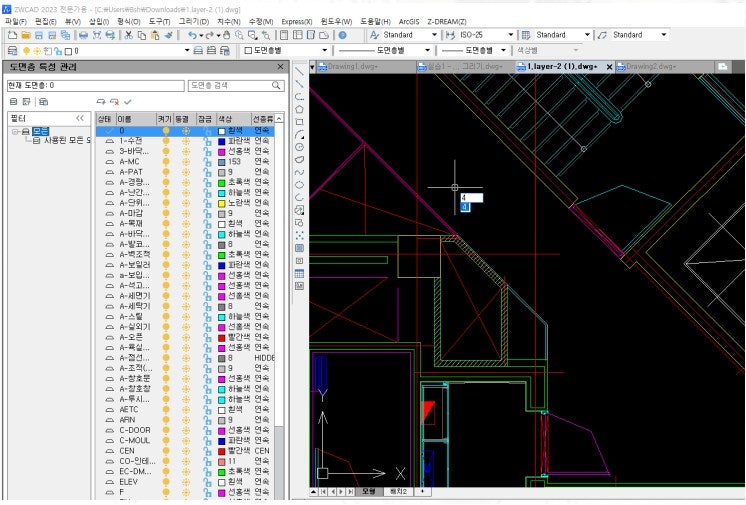Open the ISO-25 dimension style dropdown

click(x=509, y=35)
